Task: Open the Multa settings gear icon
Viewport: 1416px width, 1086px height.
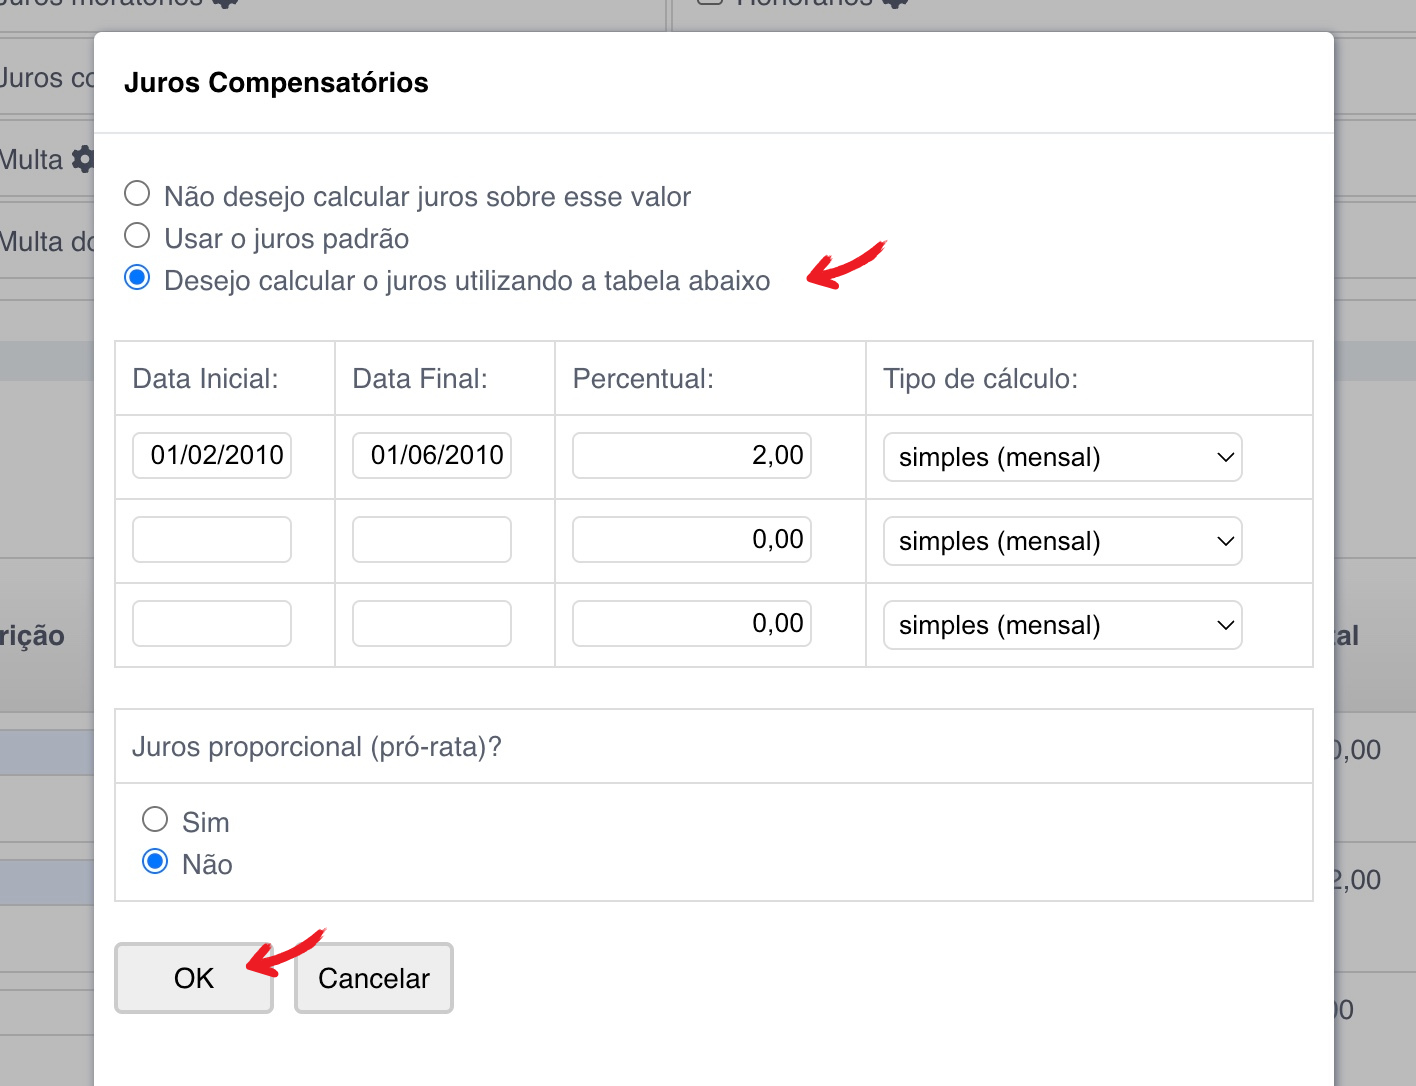Action: pos(83,159)
